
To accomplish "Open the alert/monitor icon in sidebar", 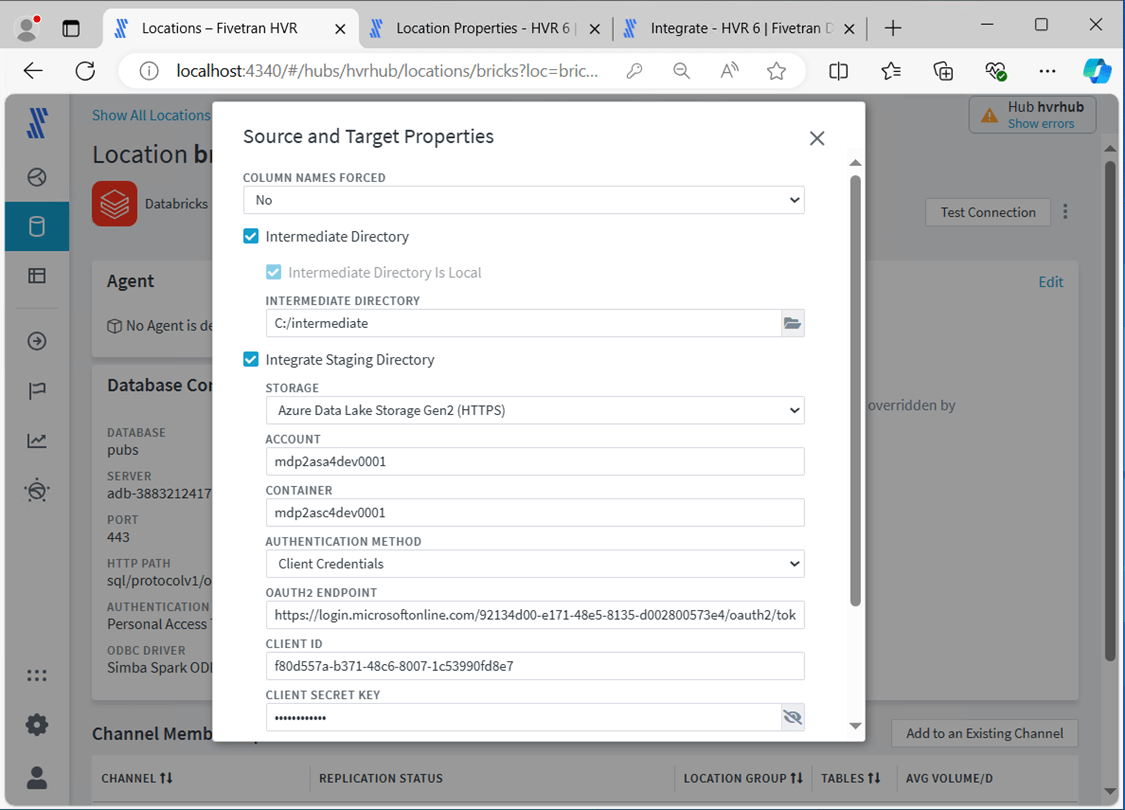I will coord(37,491).
